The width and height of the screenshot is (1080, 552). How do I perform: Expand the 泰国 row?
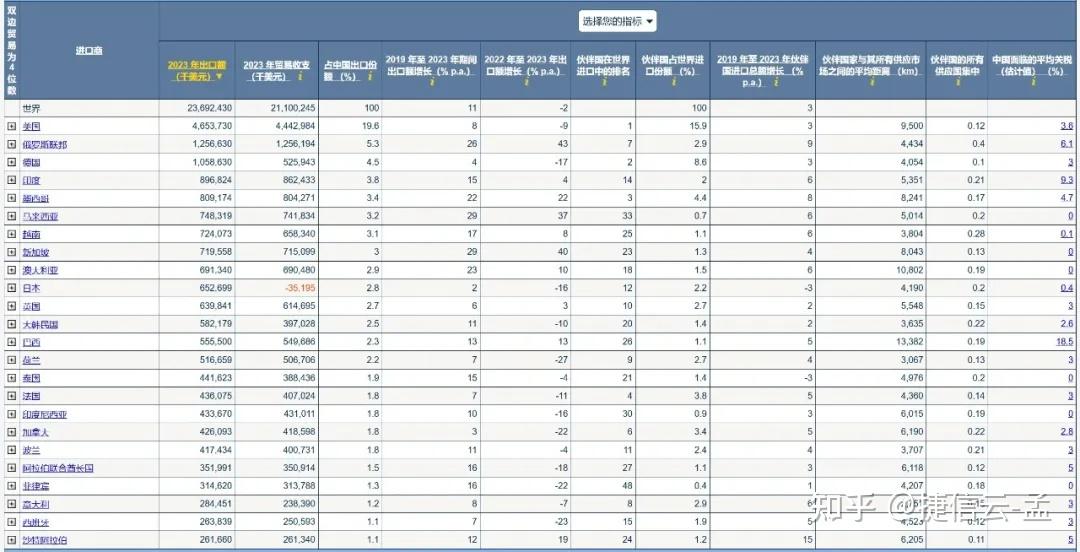(12, 378)
